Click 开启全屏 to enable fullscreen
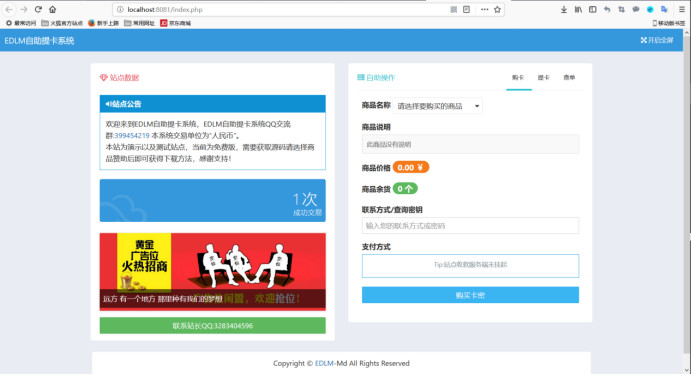 (657, 40)
